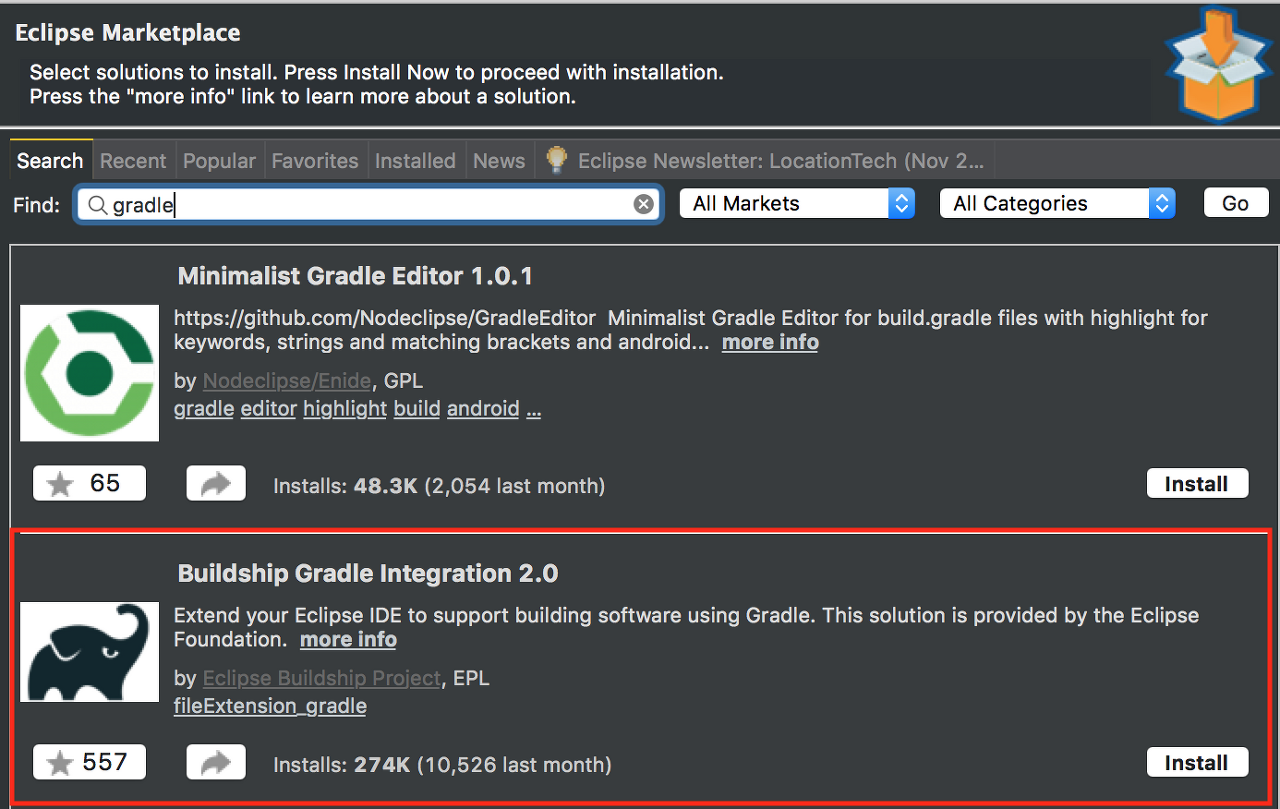Click the 557 star favorite button for Buildship
1280x809 pixels.
(x=89, y=763)
